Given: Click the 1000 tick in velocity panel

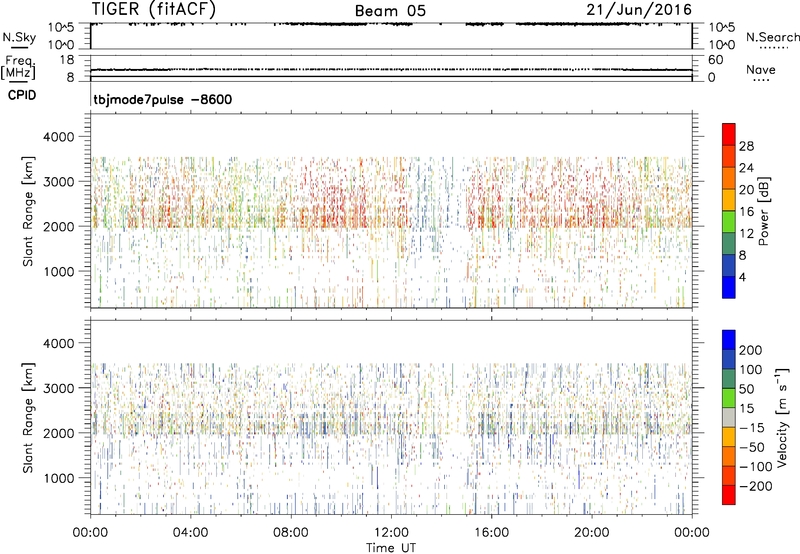Looking at the screenshot, I should tap(59, 479).
